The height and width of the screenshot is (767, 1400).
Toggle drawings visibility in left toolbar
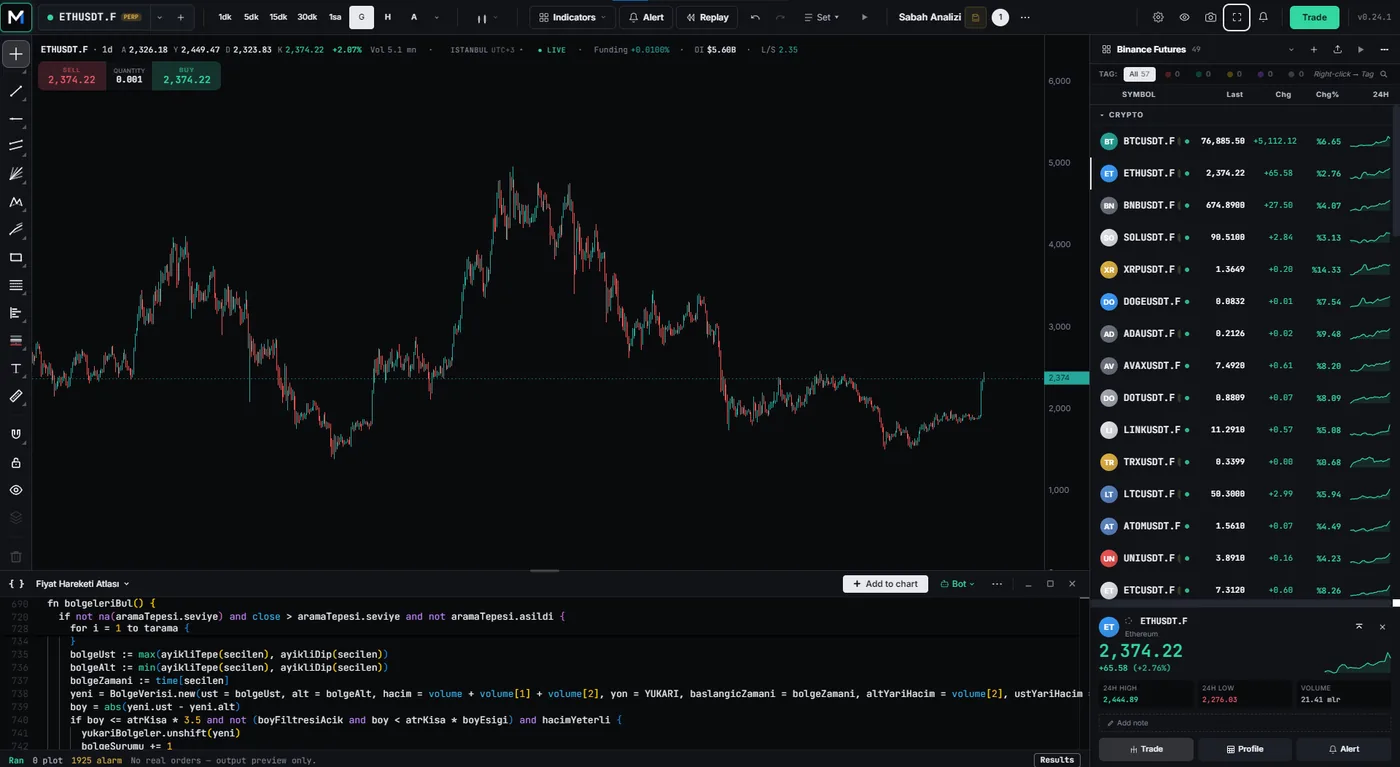16,490
